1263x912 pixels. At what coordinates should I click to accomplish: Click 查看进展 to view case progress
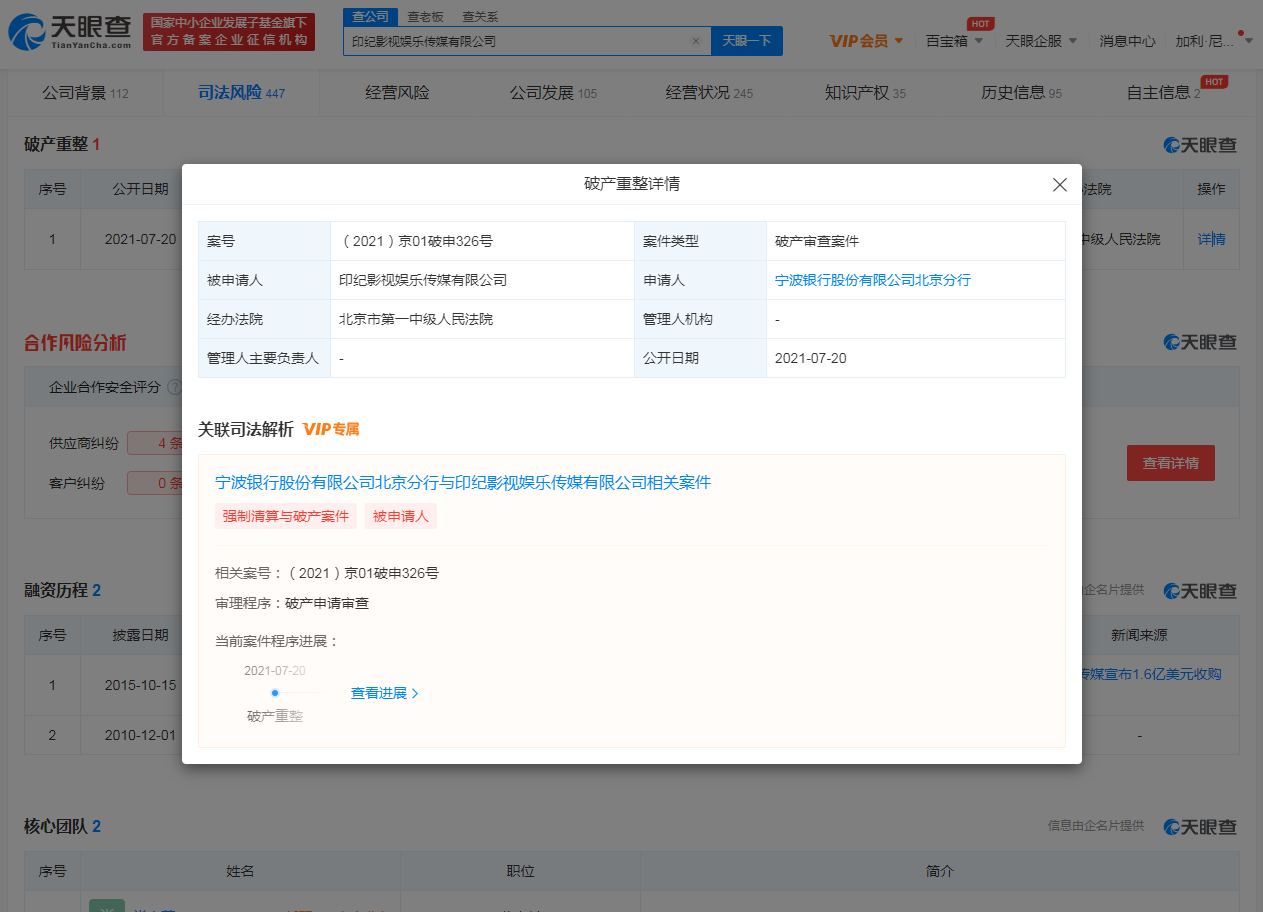tap(384, 693)
